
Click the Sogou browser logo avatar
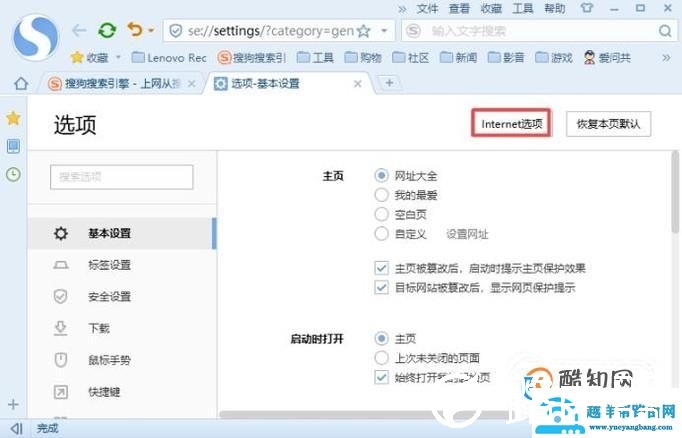pyautogui.click(x=36, y=37)
